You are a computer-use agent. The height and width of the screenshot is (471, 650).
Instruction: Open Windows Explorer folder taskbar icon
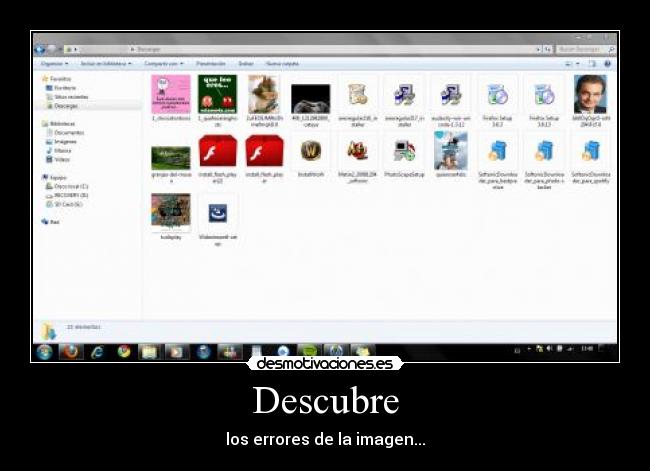[x=150, y=352]
